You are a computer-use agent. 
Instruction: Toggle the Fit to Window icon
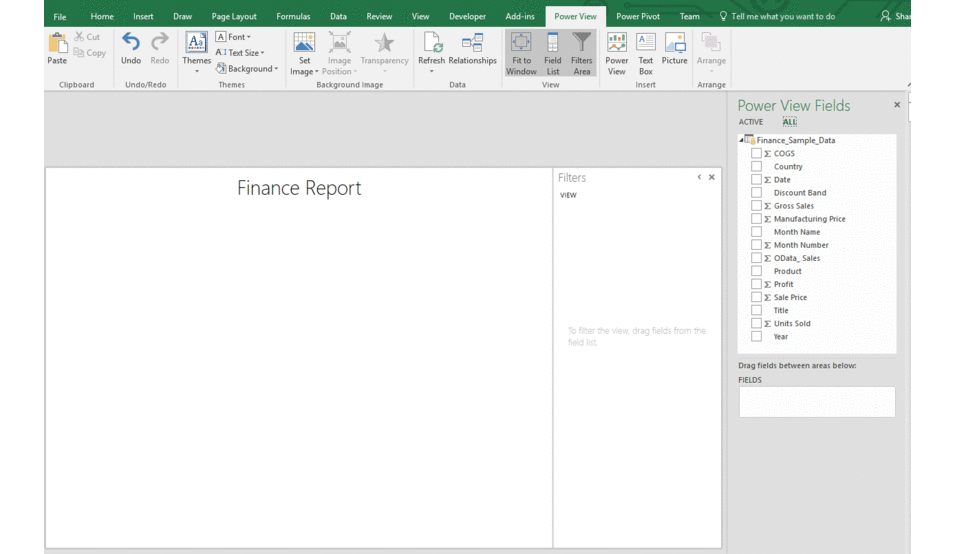click(x=521, y=43)
